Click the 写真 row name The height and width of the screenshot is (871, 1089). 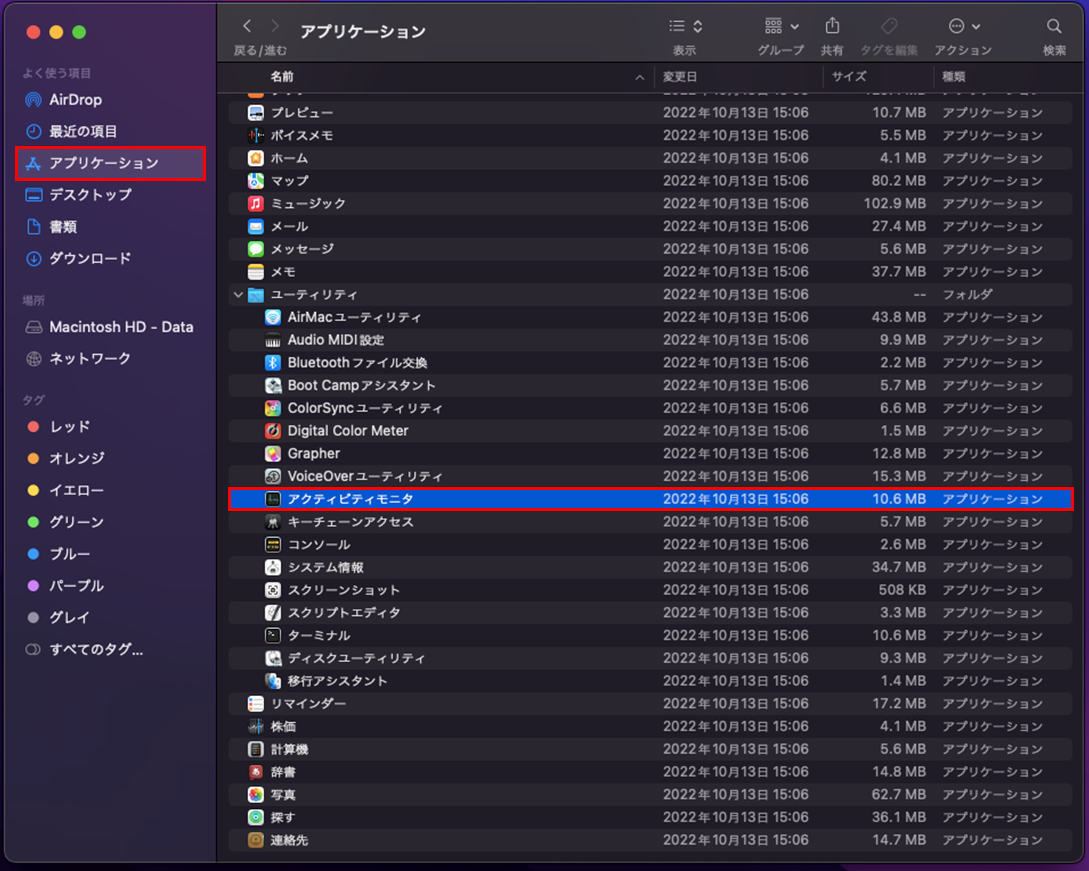283,795
